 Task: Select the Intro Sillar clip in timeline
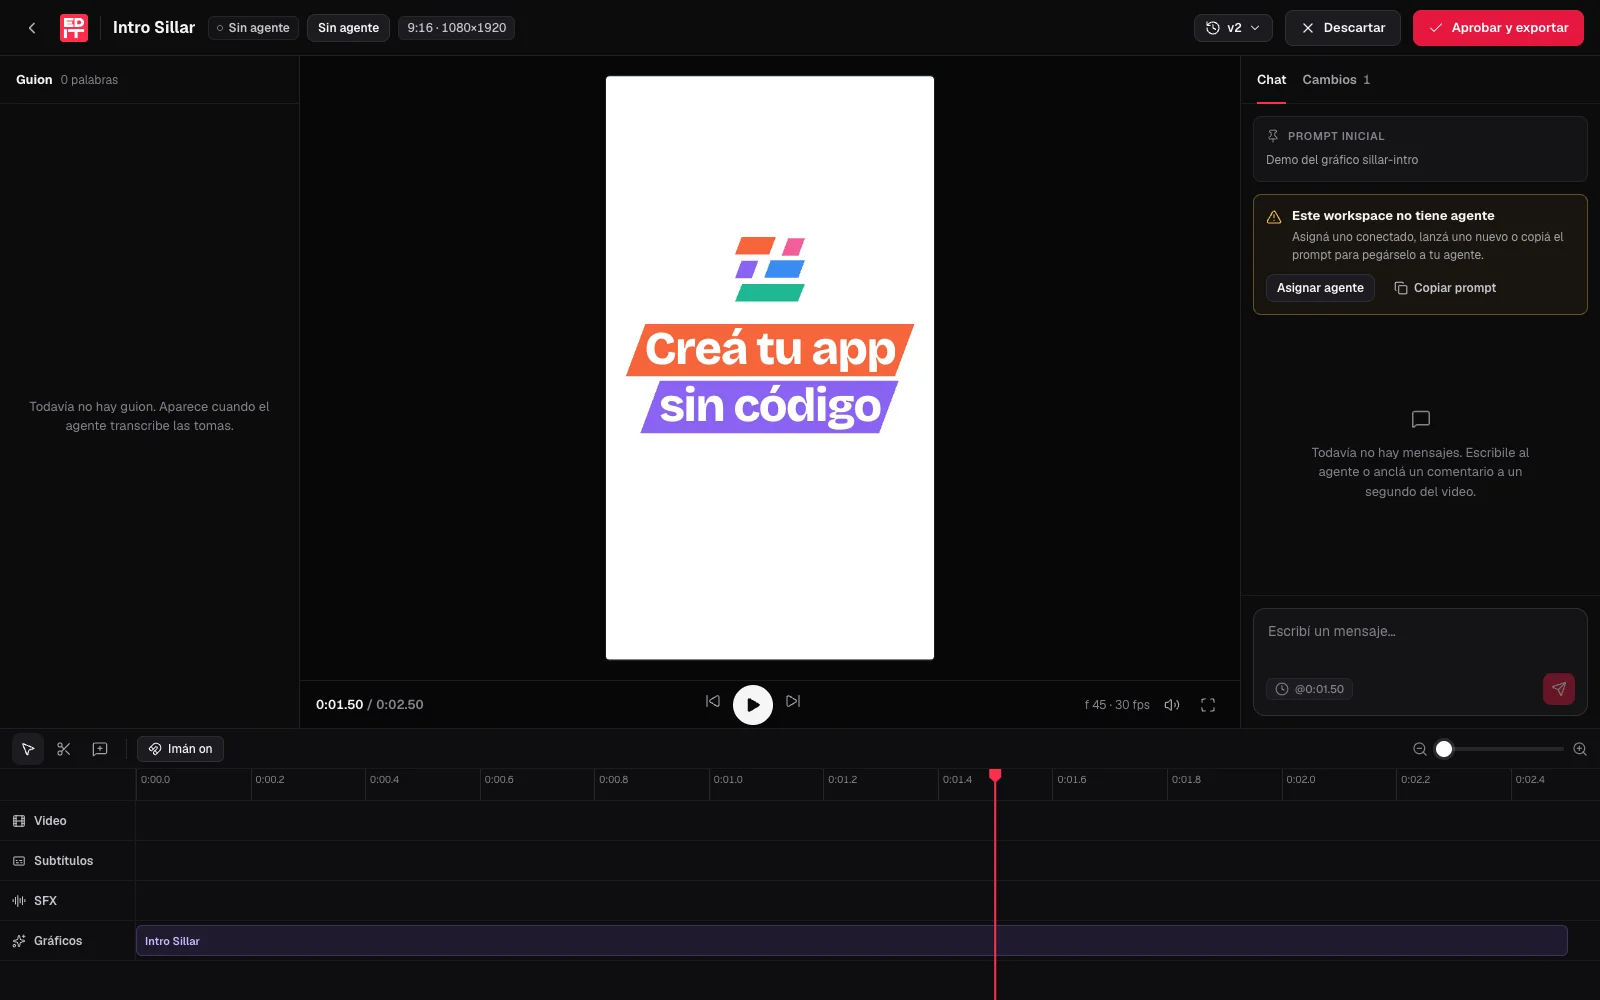tap(852, 941)
